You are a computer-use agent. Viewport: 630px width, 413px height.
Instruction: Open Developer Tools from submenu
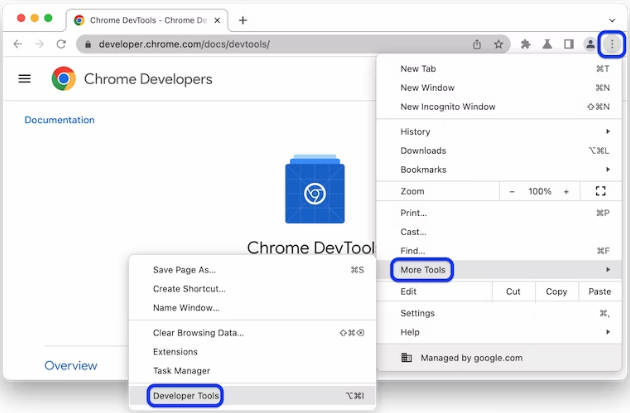(252, 396)
